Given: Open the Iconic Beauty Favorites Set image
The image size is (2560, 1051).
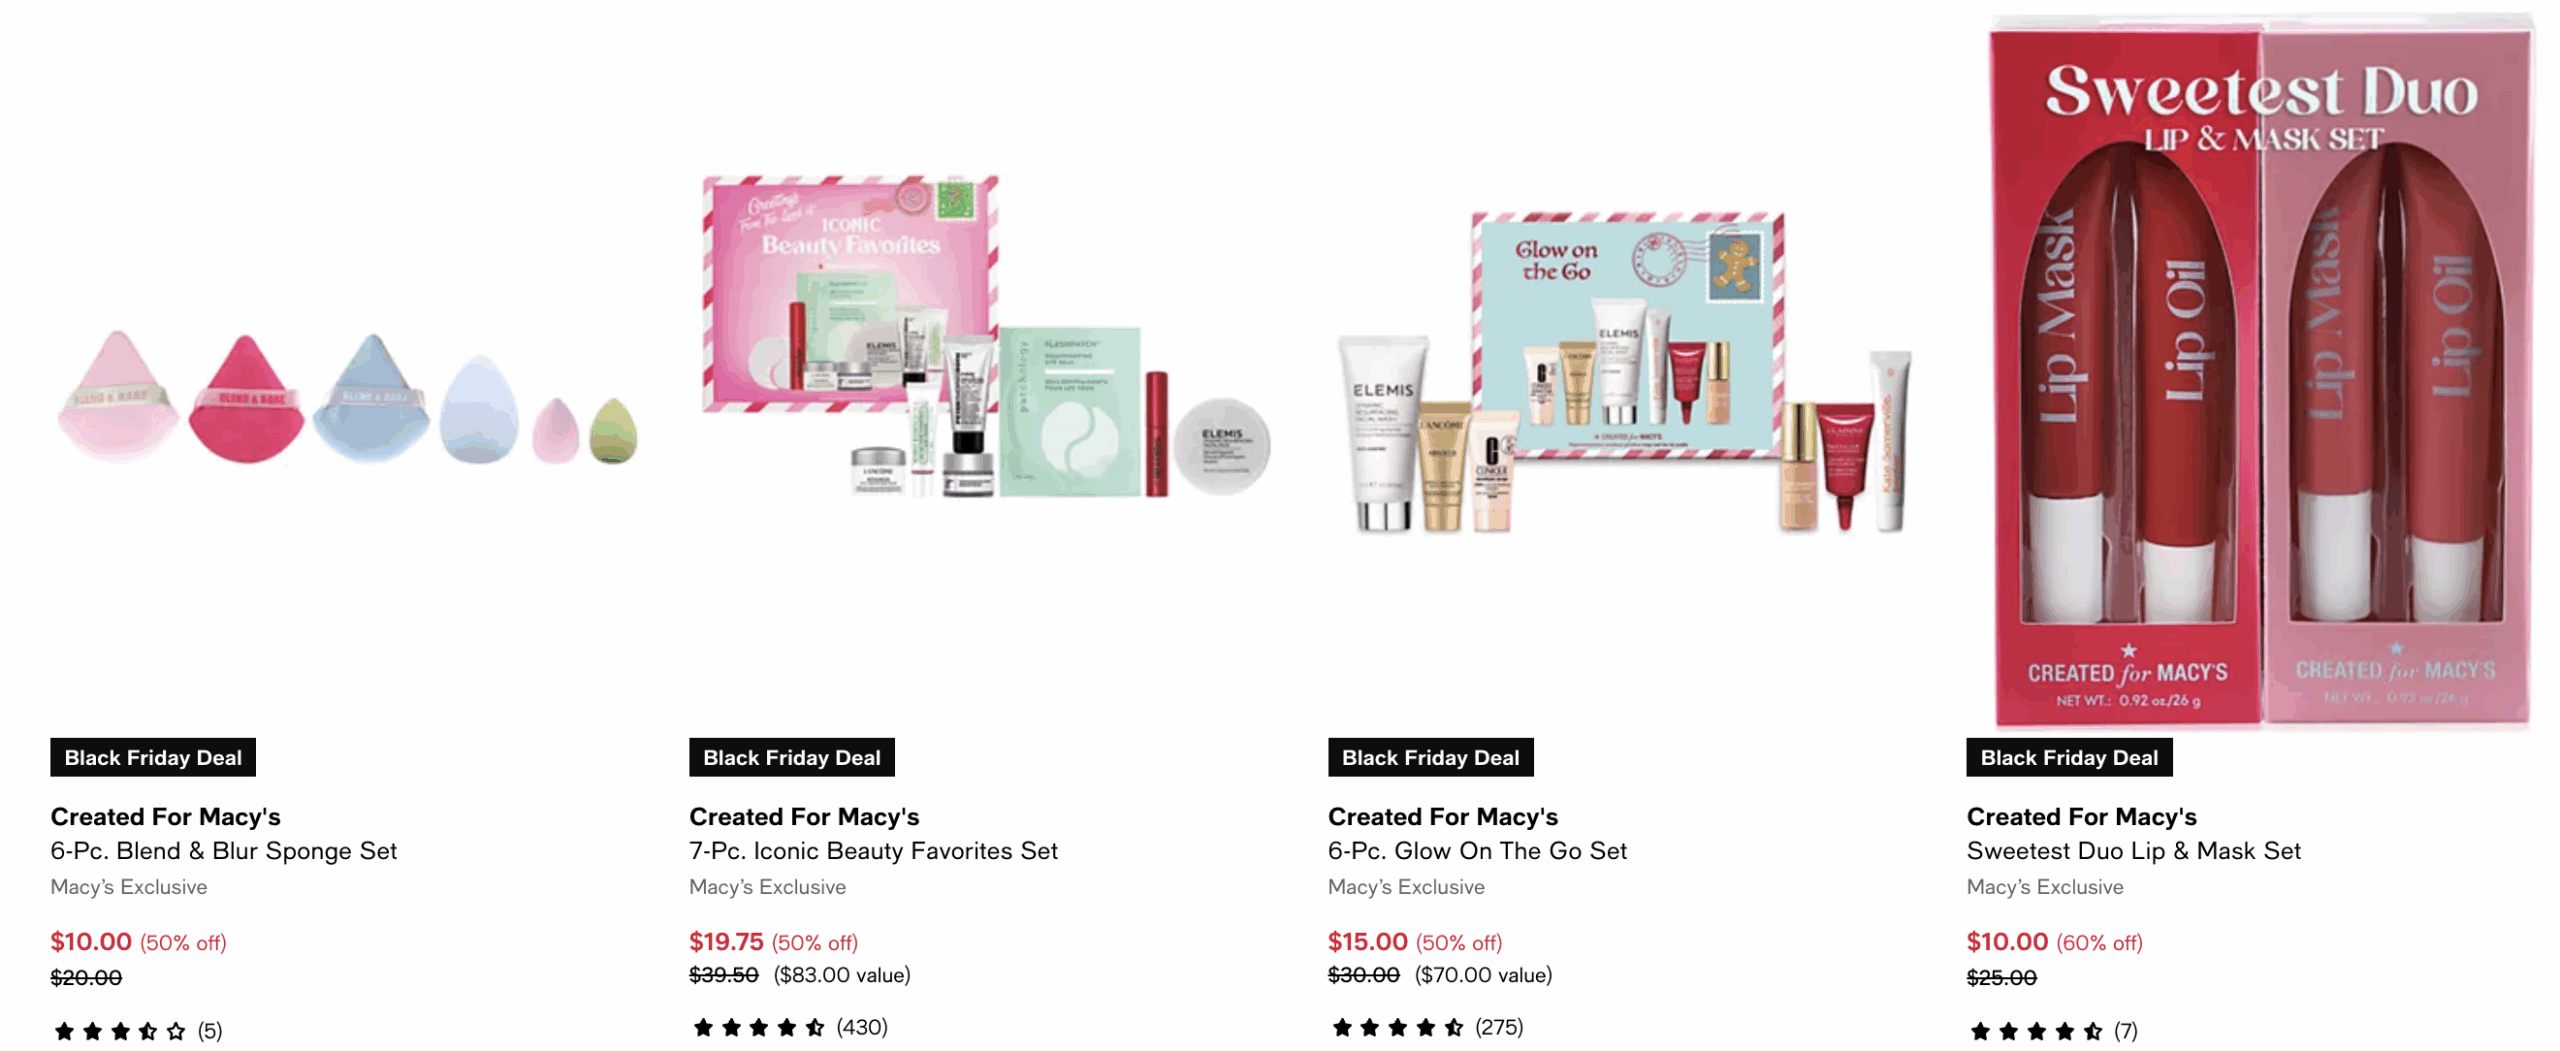Looking at the screenshot, I should click(985, 336).
